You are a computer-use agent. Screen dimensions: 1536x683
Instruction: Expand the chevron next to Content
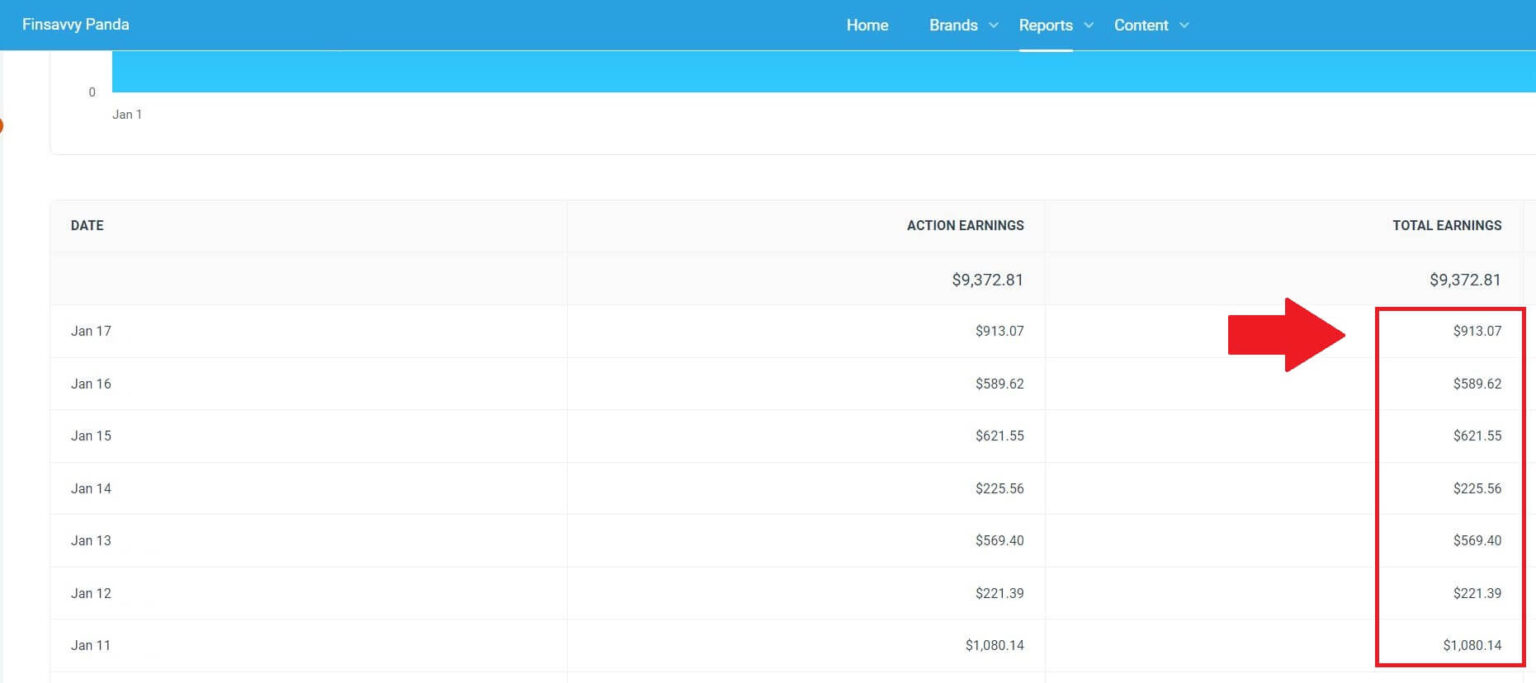1184,25
